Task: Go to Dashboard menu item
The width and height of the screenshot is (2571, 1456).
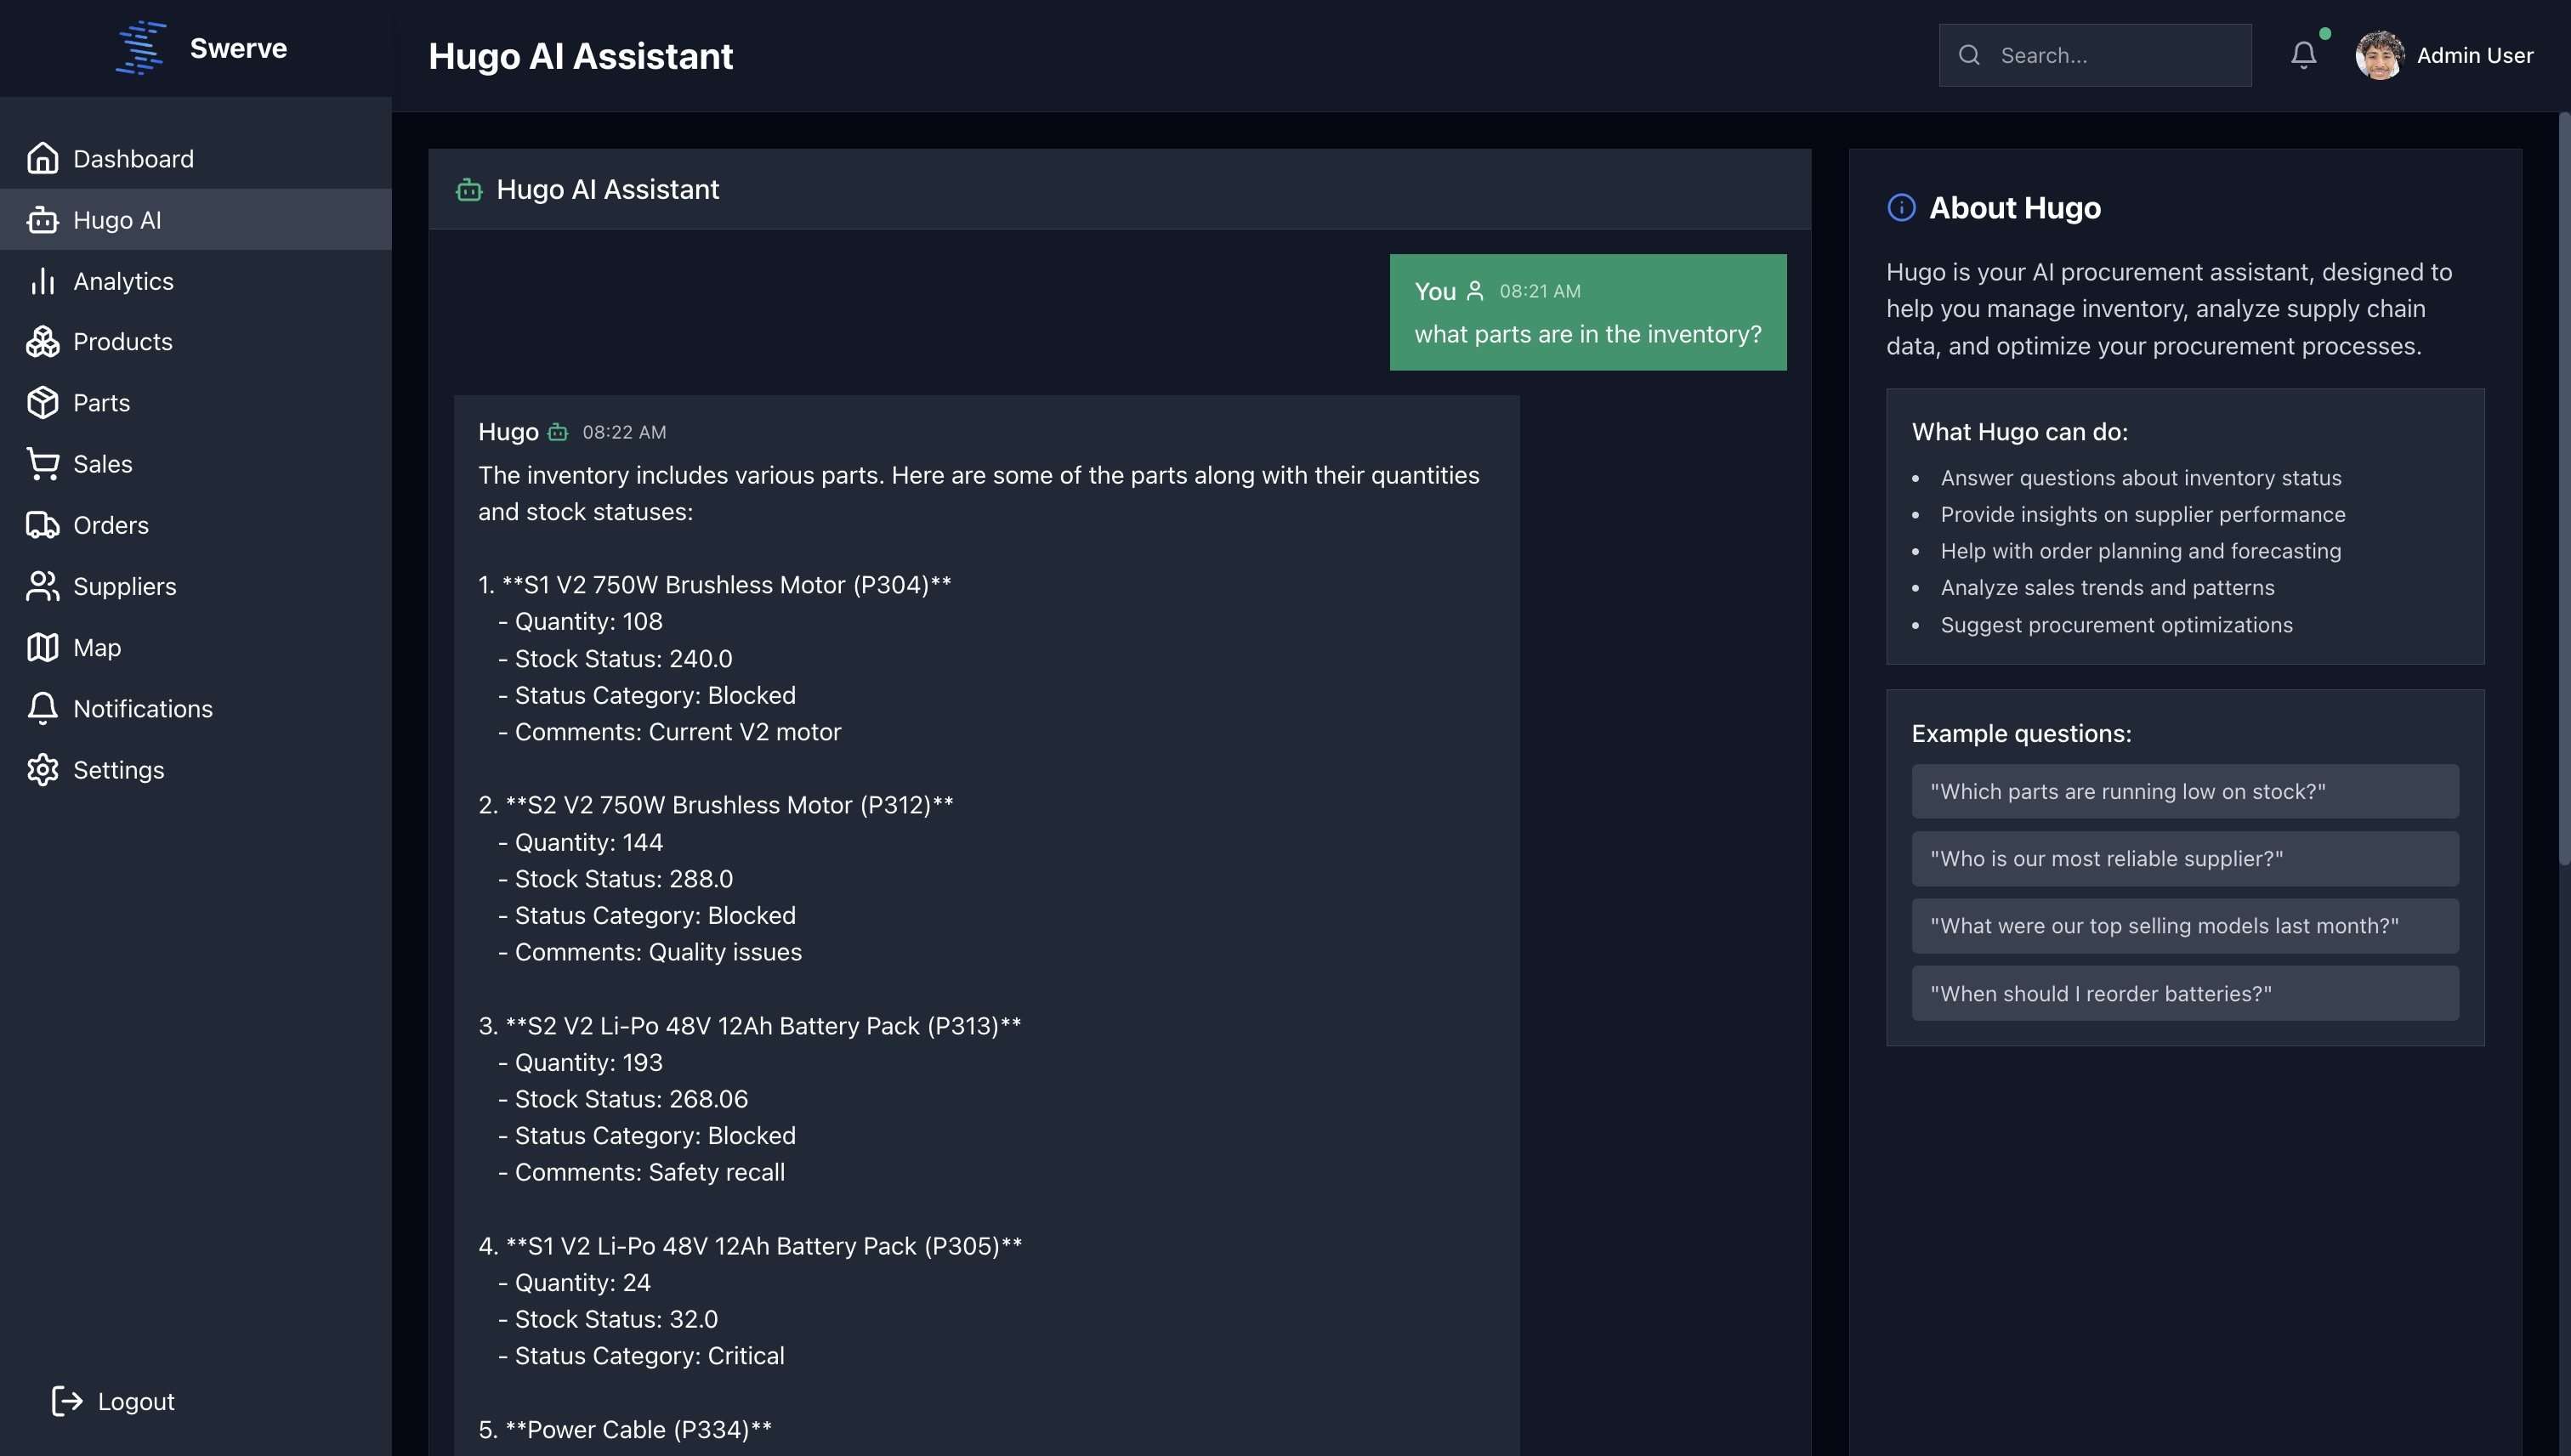Action: click(x=133, y=159)
